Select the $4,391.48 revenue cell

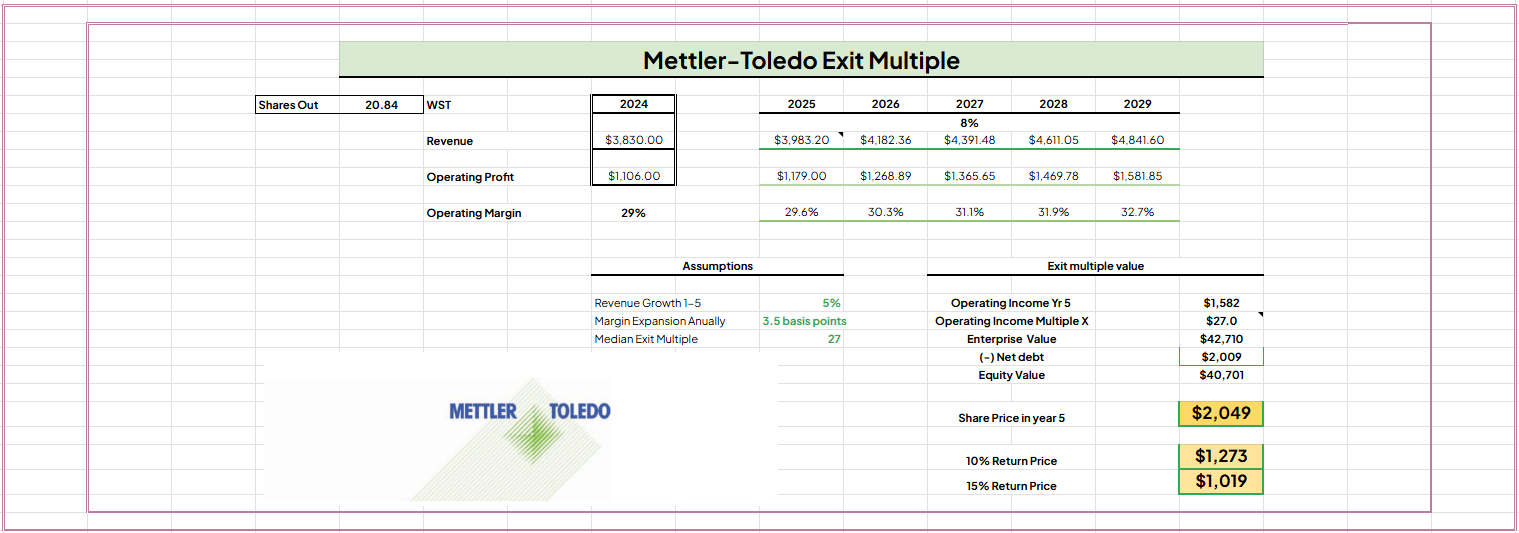click(x=969, y=140)
